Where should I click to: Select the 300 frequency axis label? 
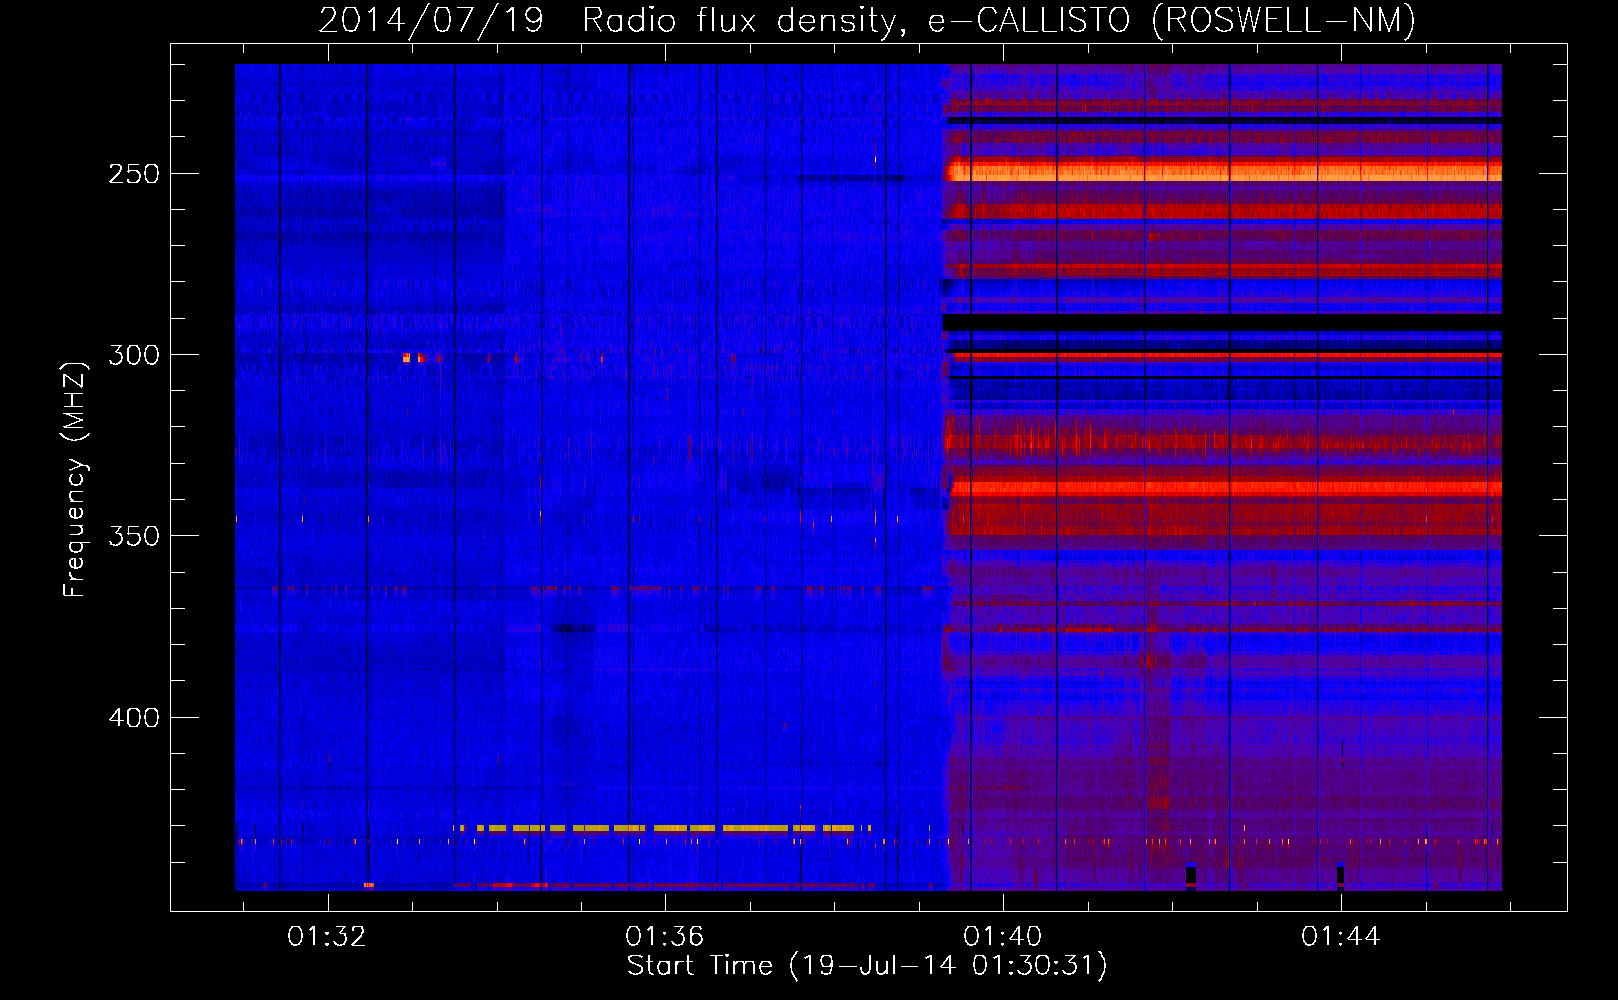[134, 355]
